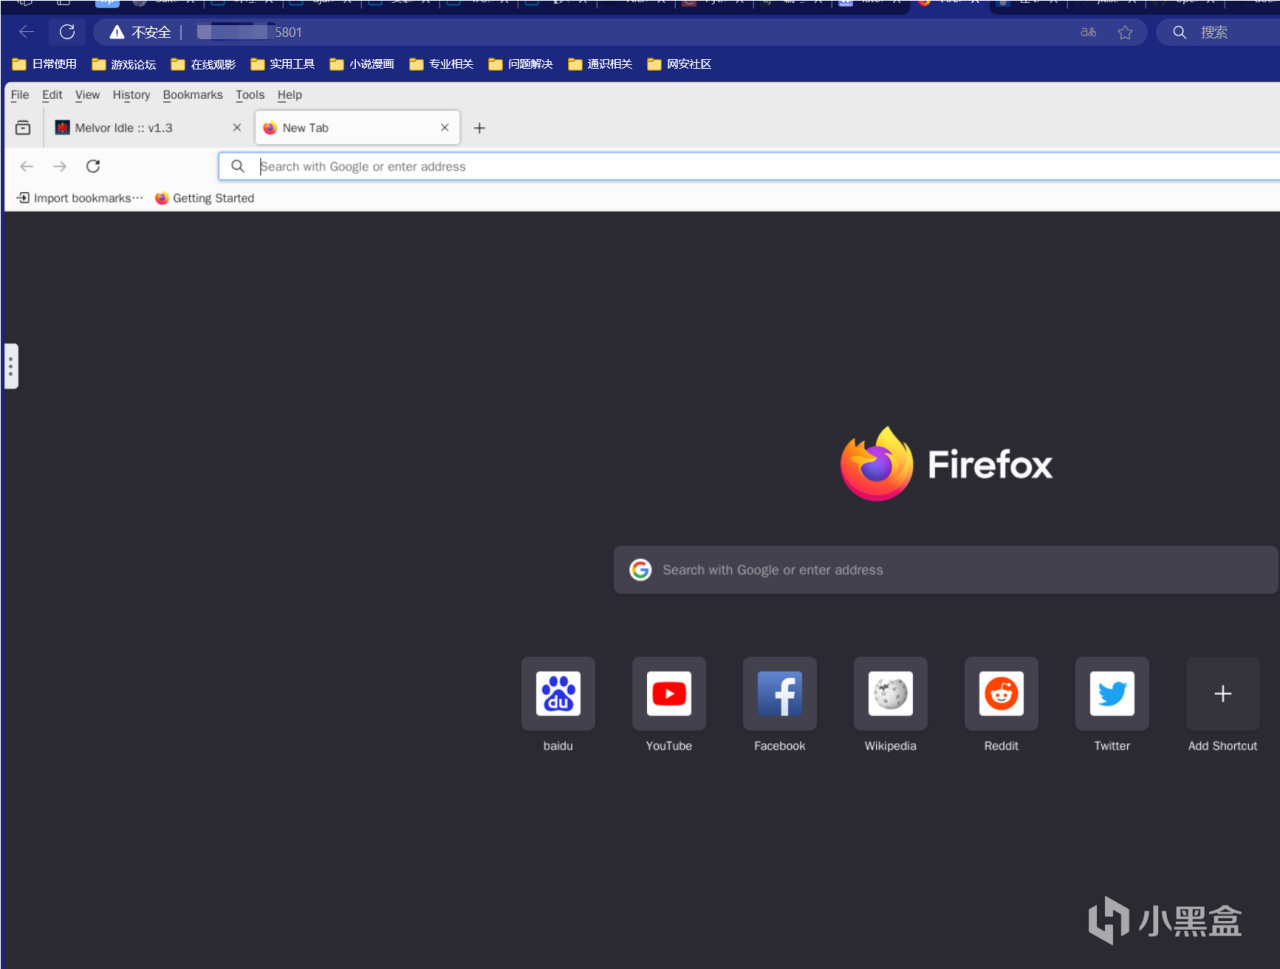
Task: Click Firefox forward arrow button
Action: click(x=60, y=166)
